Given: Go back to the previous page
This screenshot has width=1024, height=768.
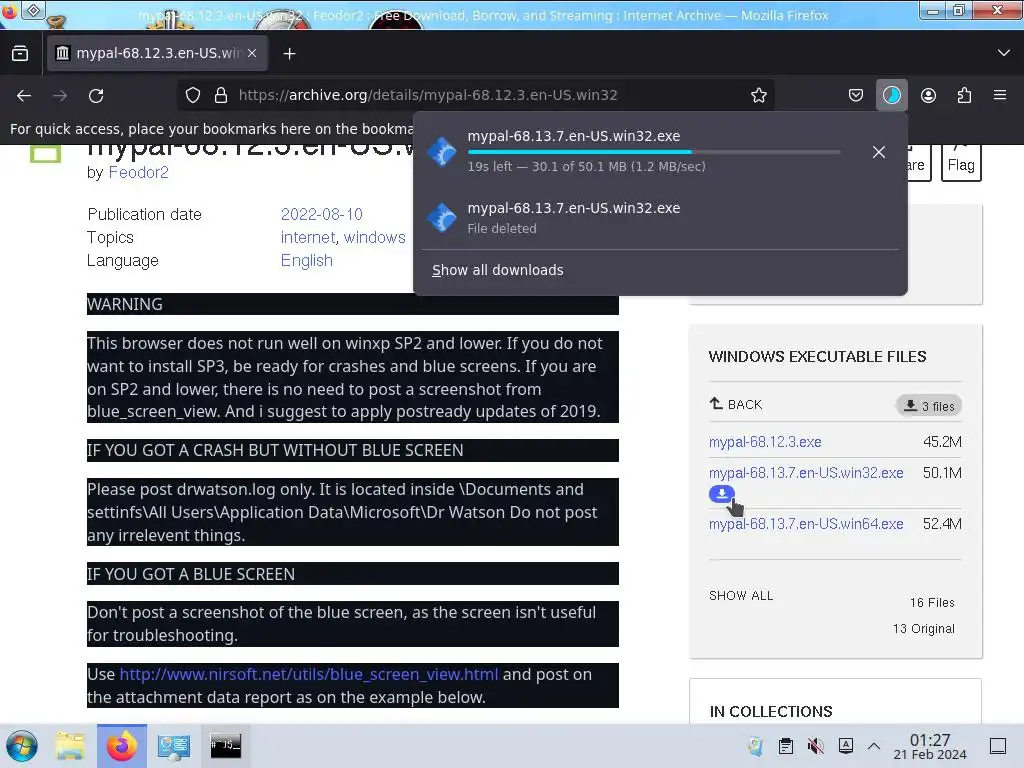Looking at the screenshot, I should click(x=24, y=95).
